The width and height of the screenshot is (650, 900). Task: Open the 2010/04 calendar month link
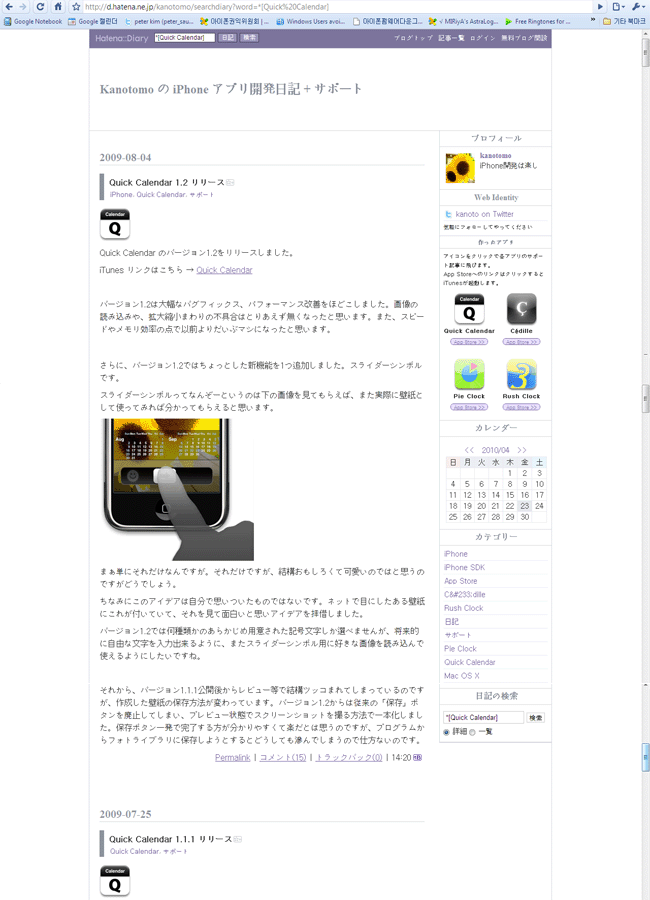[x=496, y=450]
